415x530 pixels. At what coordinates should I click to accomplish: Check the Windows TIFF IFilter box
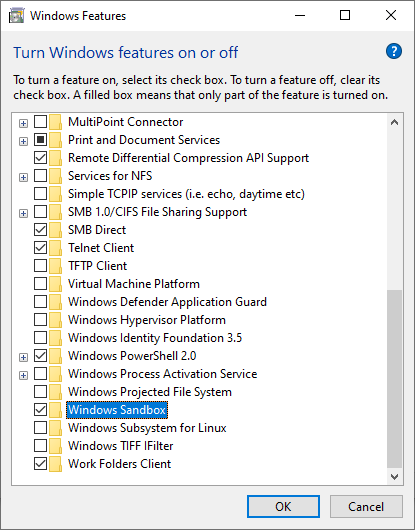pos(41,445)
